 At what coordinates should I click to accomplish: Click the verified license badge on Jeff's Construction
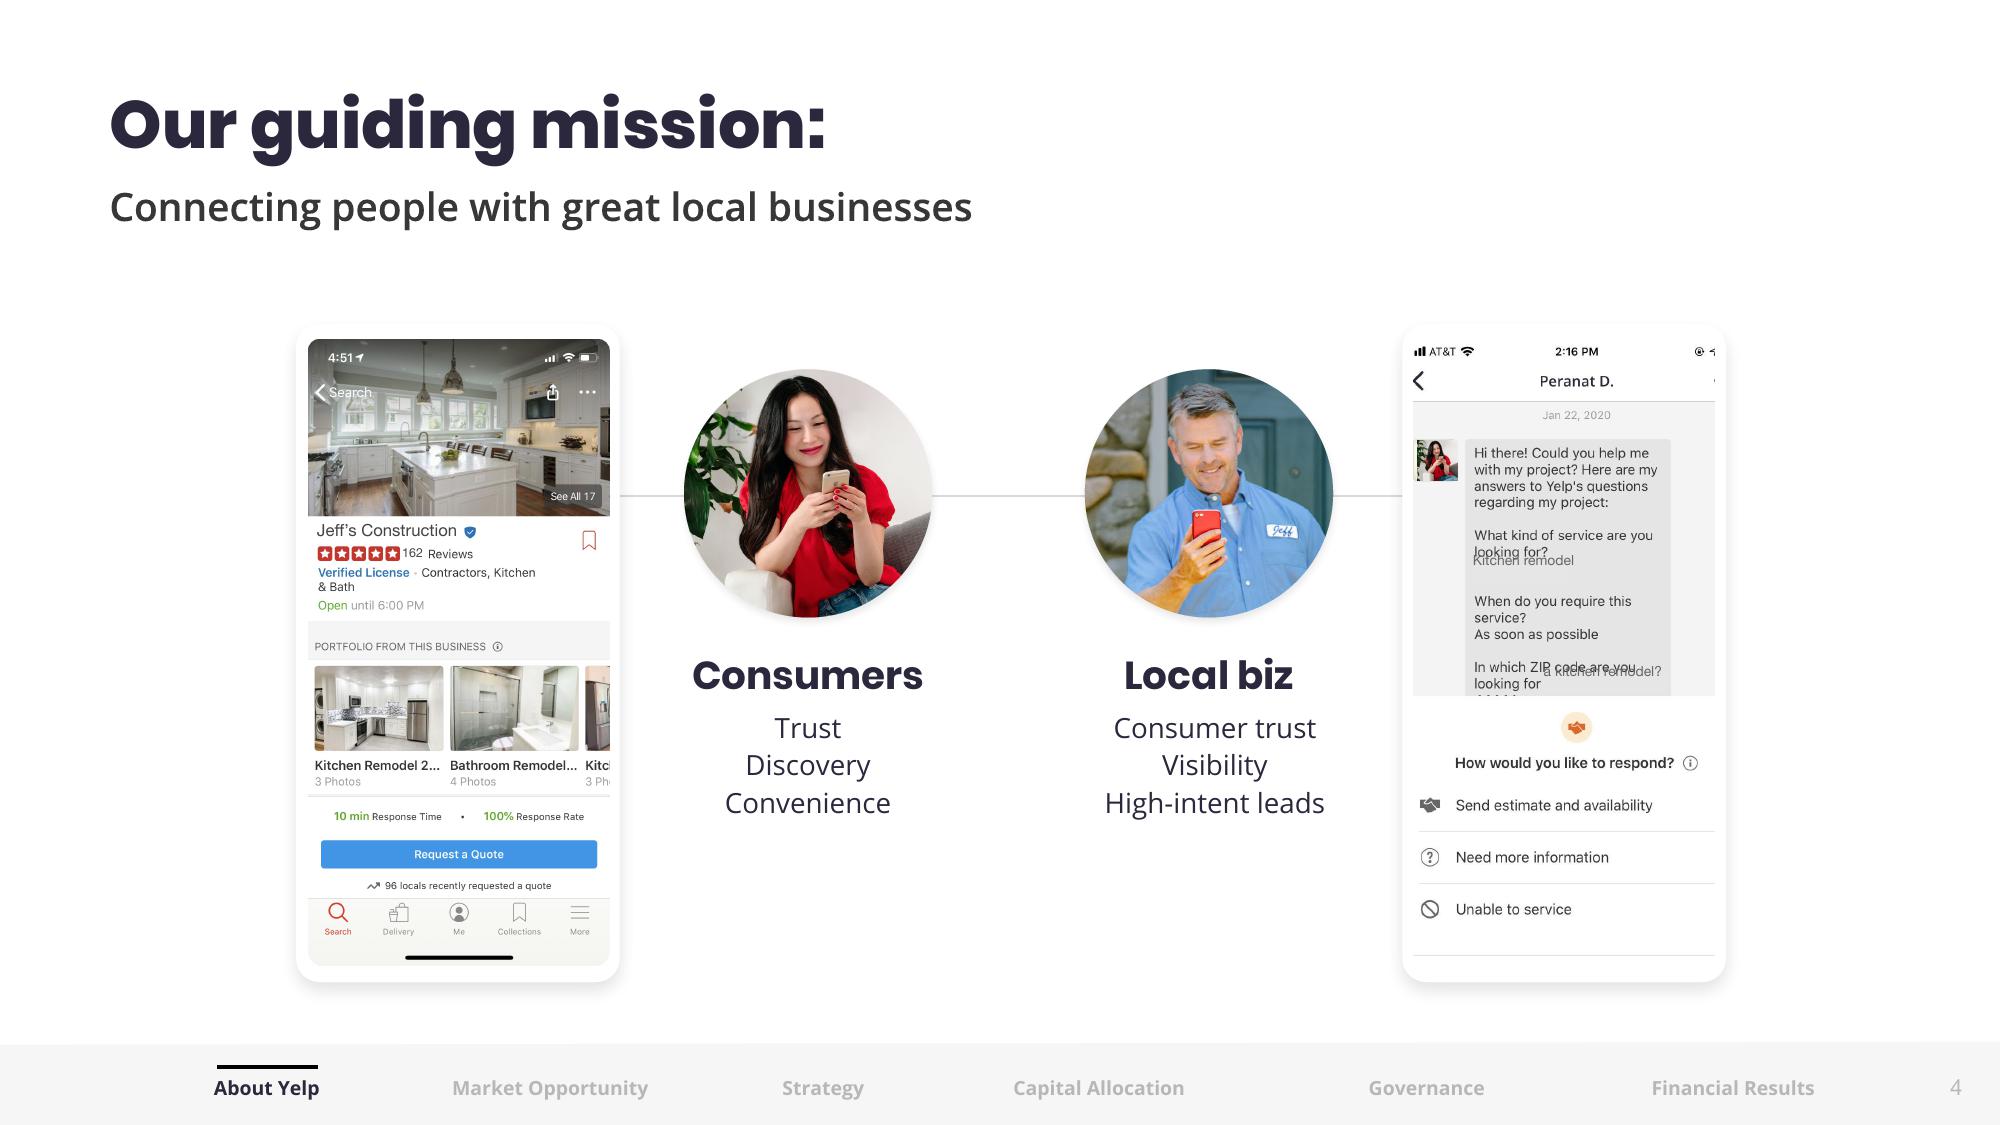(475, 530)
